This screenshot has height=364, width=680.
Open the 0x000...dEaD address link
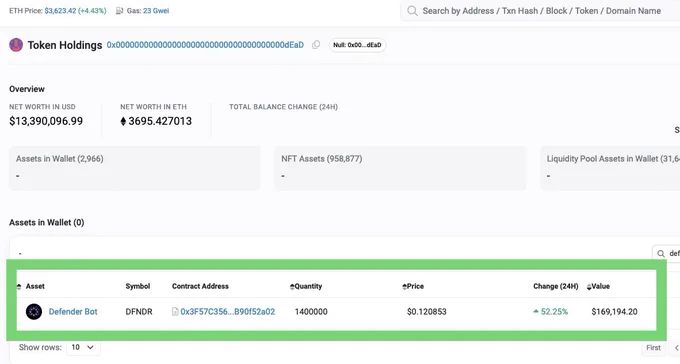pyautogui.click(x=205, y=45)
